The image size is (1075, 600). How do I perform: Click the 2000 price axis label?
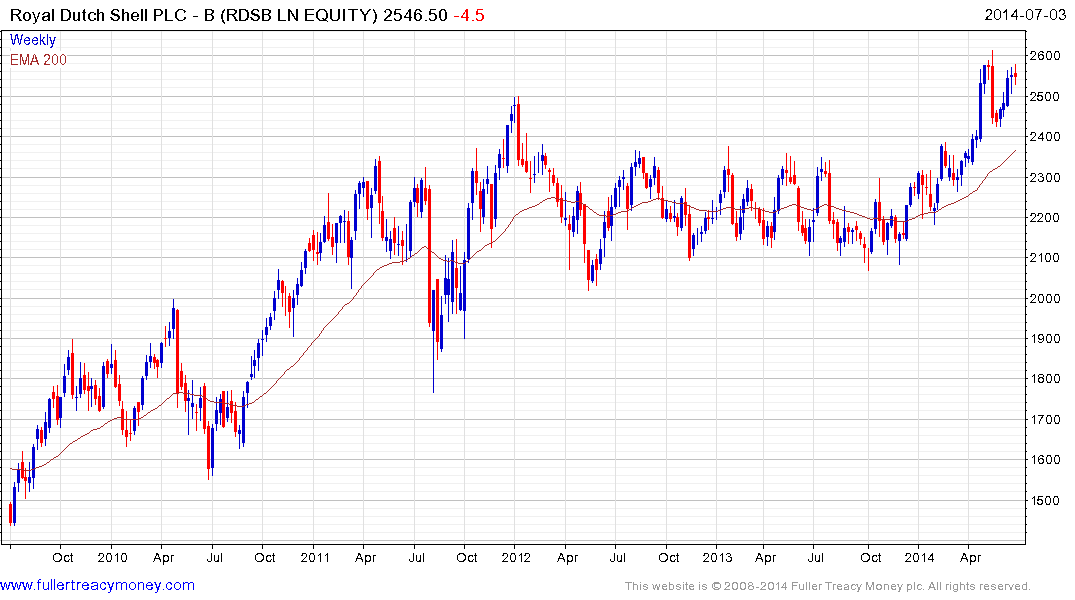1045,298
